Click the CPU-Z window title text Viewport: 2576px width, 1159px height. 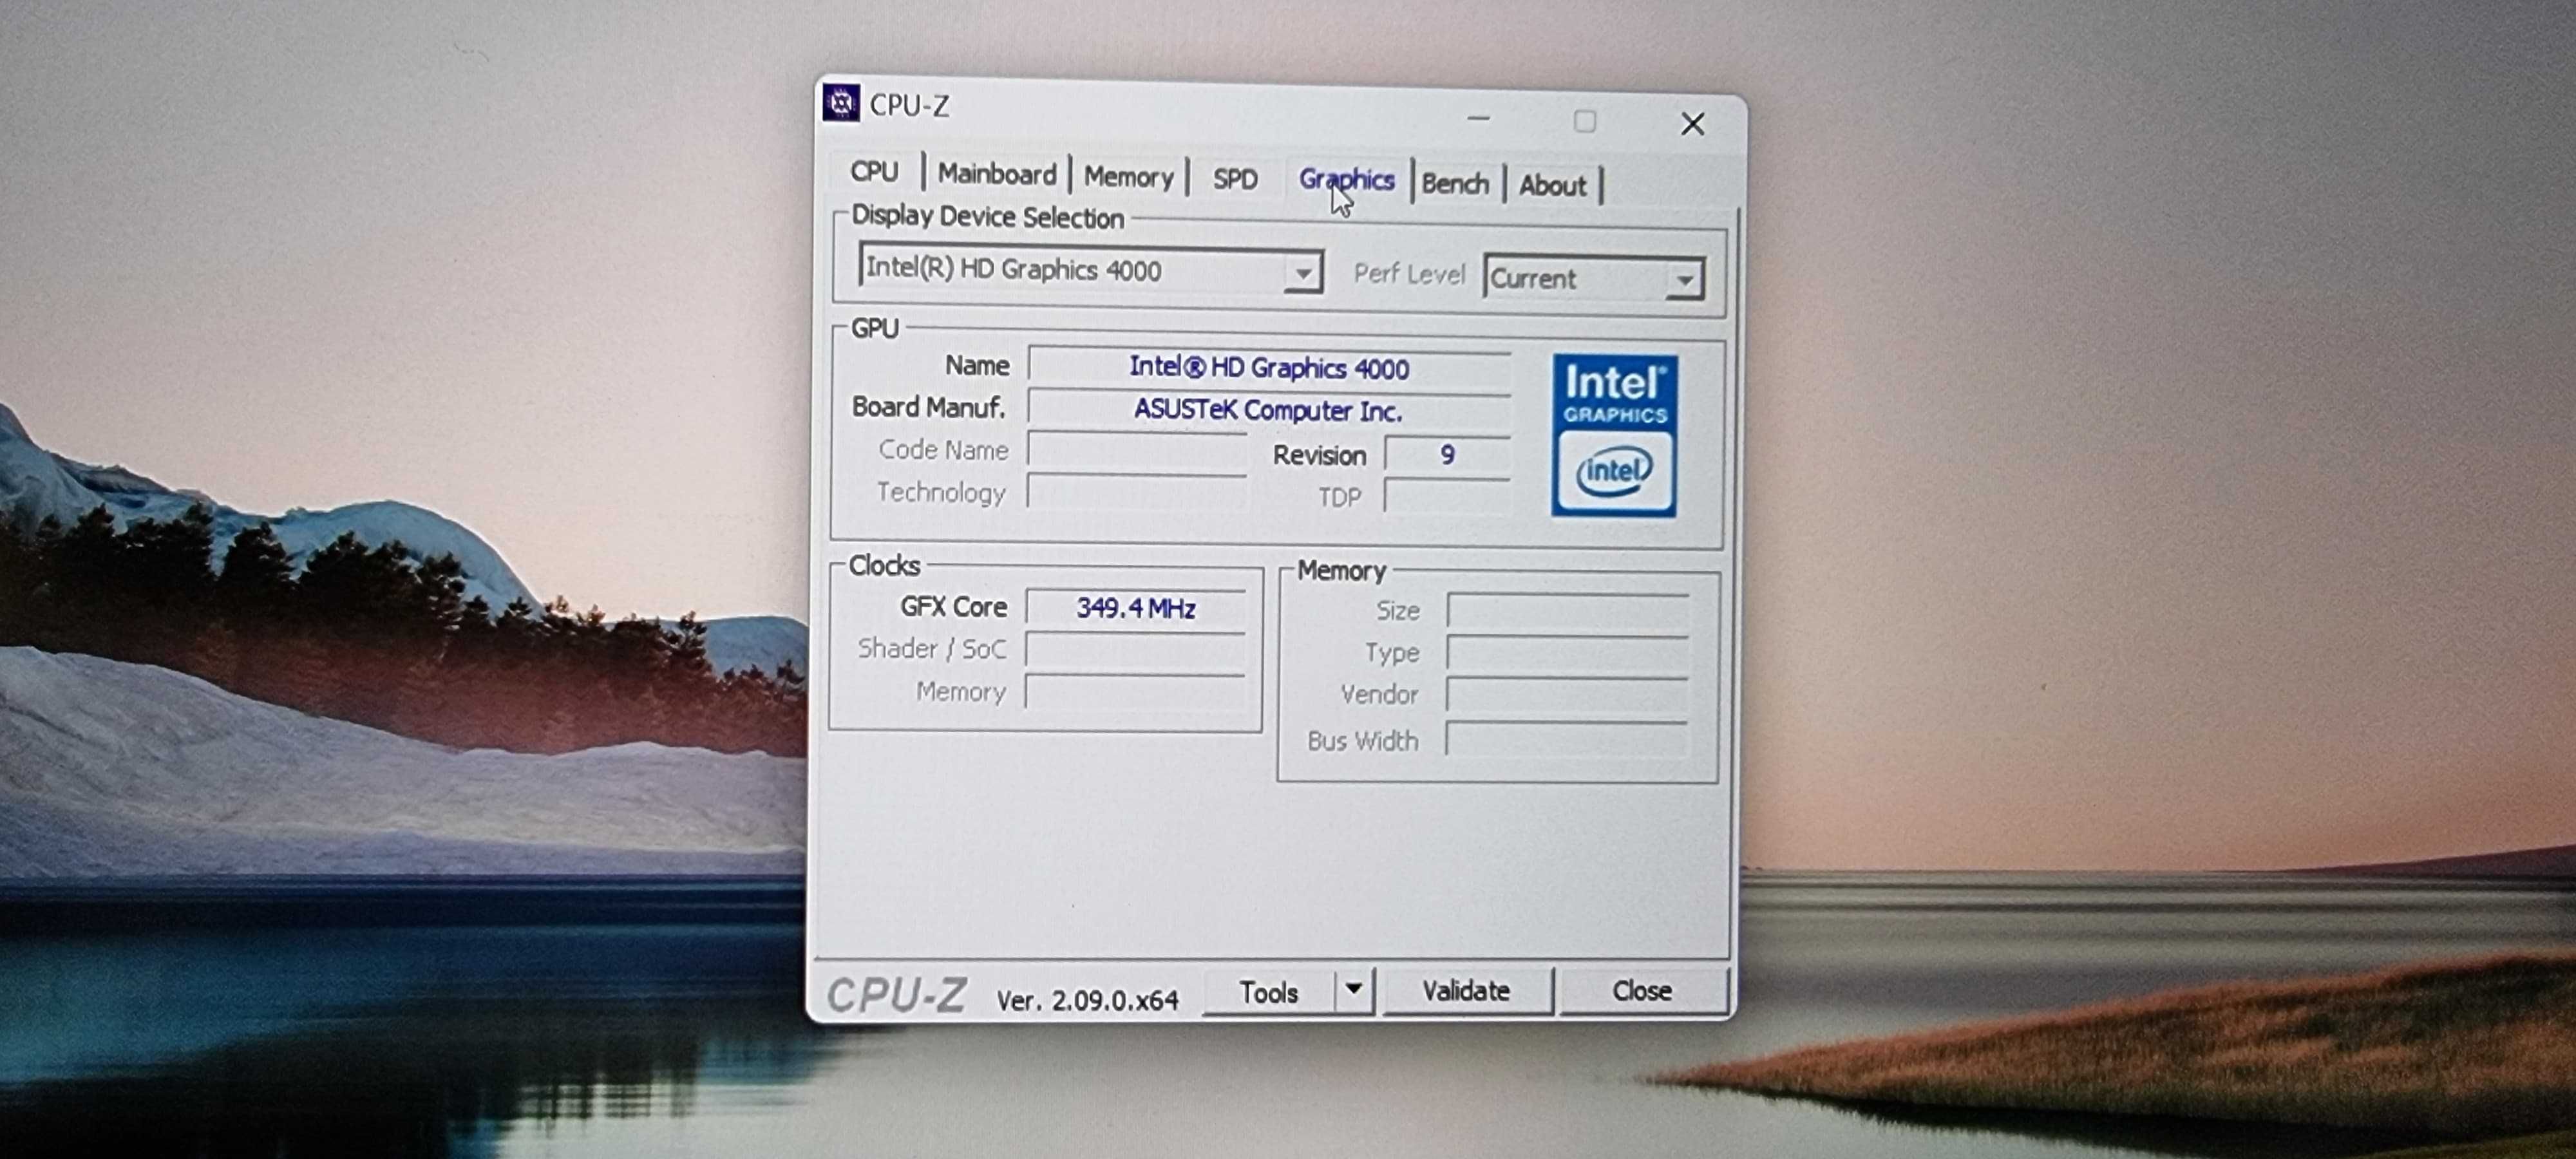point(909,105)
